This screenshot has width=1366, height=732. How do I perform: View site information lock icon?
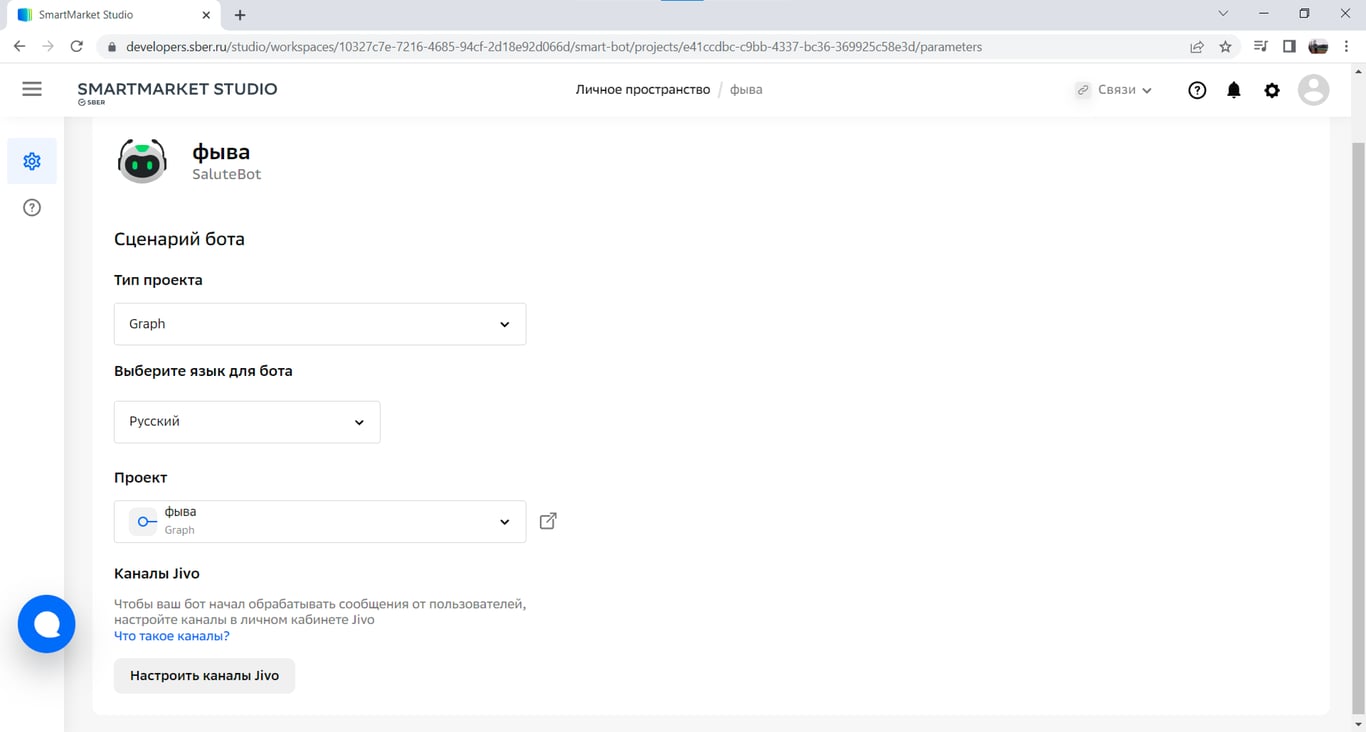tap(110, 46)
